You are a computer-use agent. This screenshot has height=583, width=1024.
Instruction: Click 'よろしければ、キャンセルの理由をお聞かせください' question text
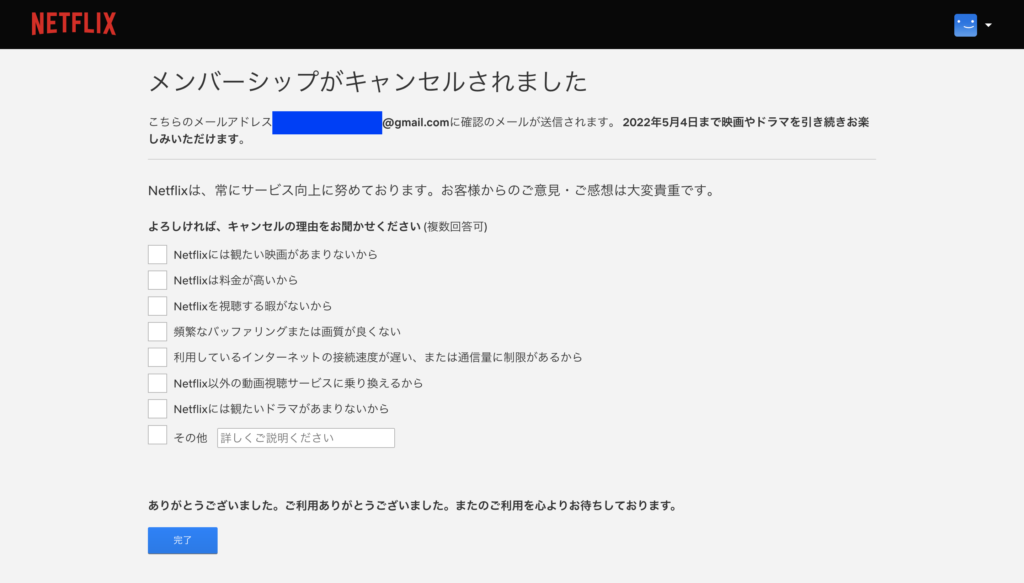point(284,227)
